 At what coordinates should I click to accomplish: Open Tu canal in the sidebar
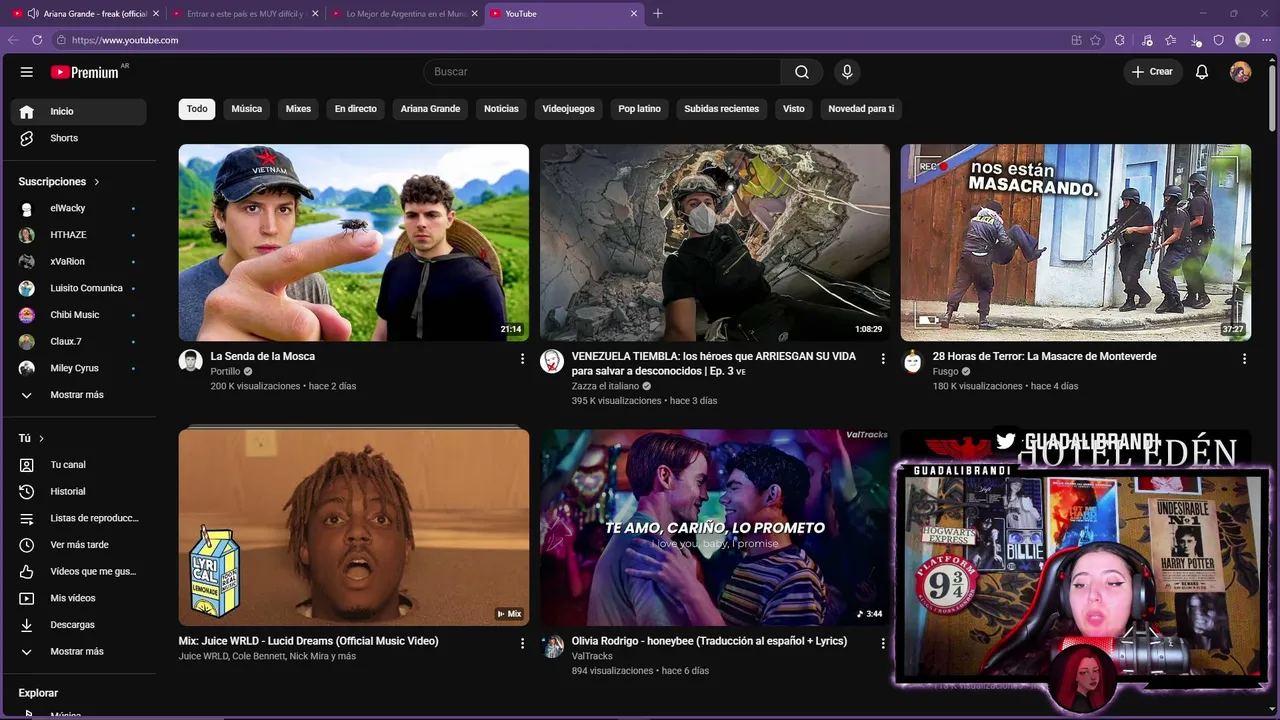79,465
